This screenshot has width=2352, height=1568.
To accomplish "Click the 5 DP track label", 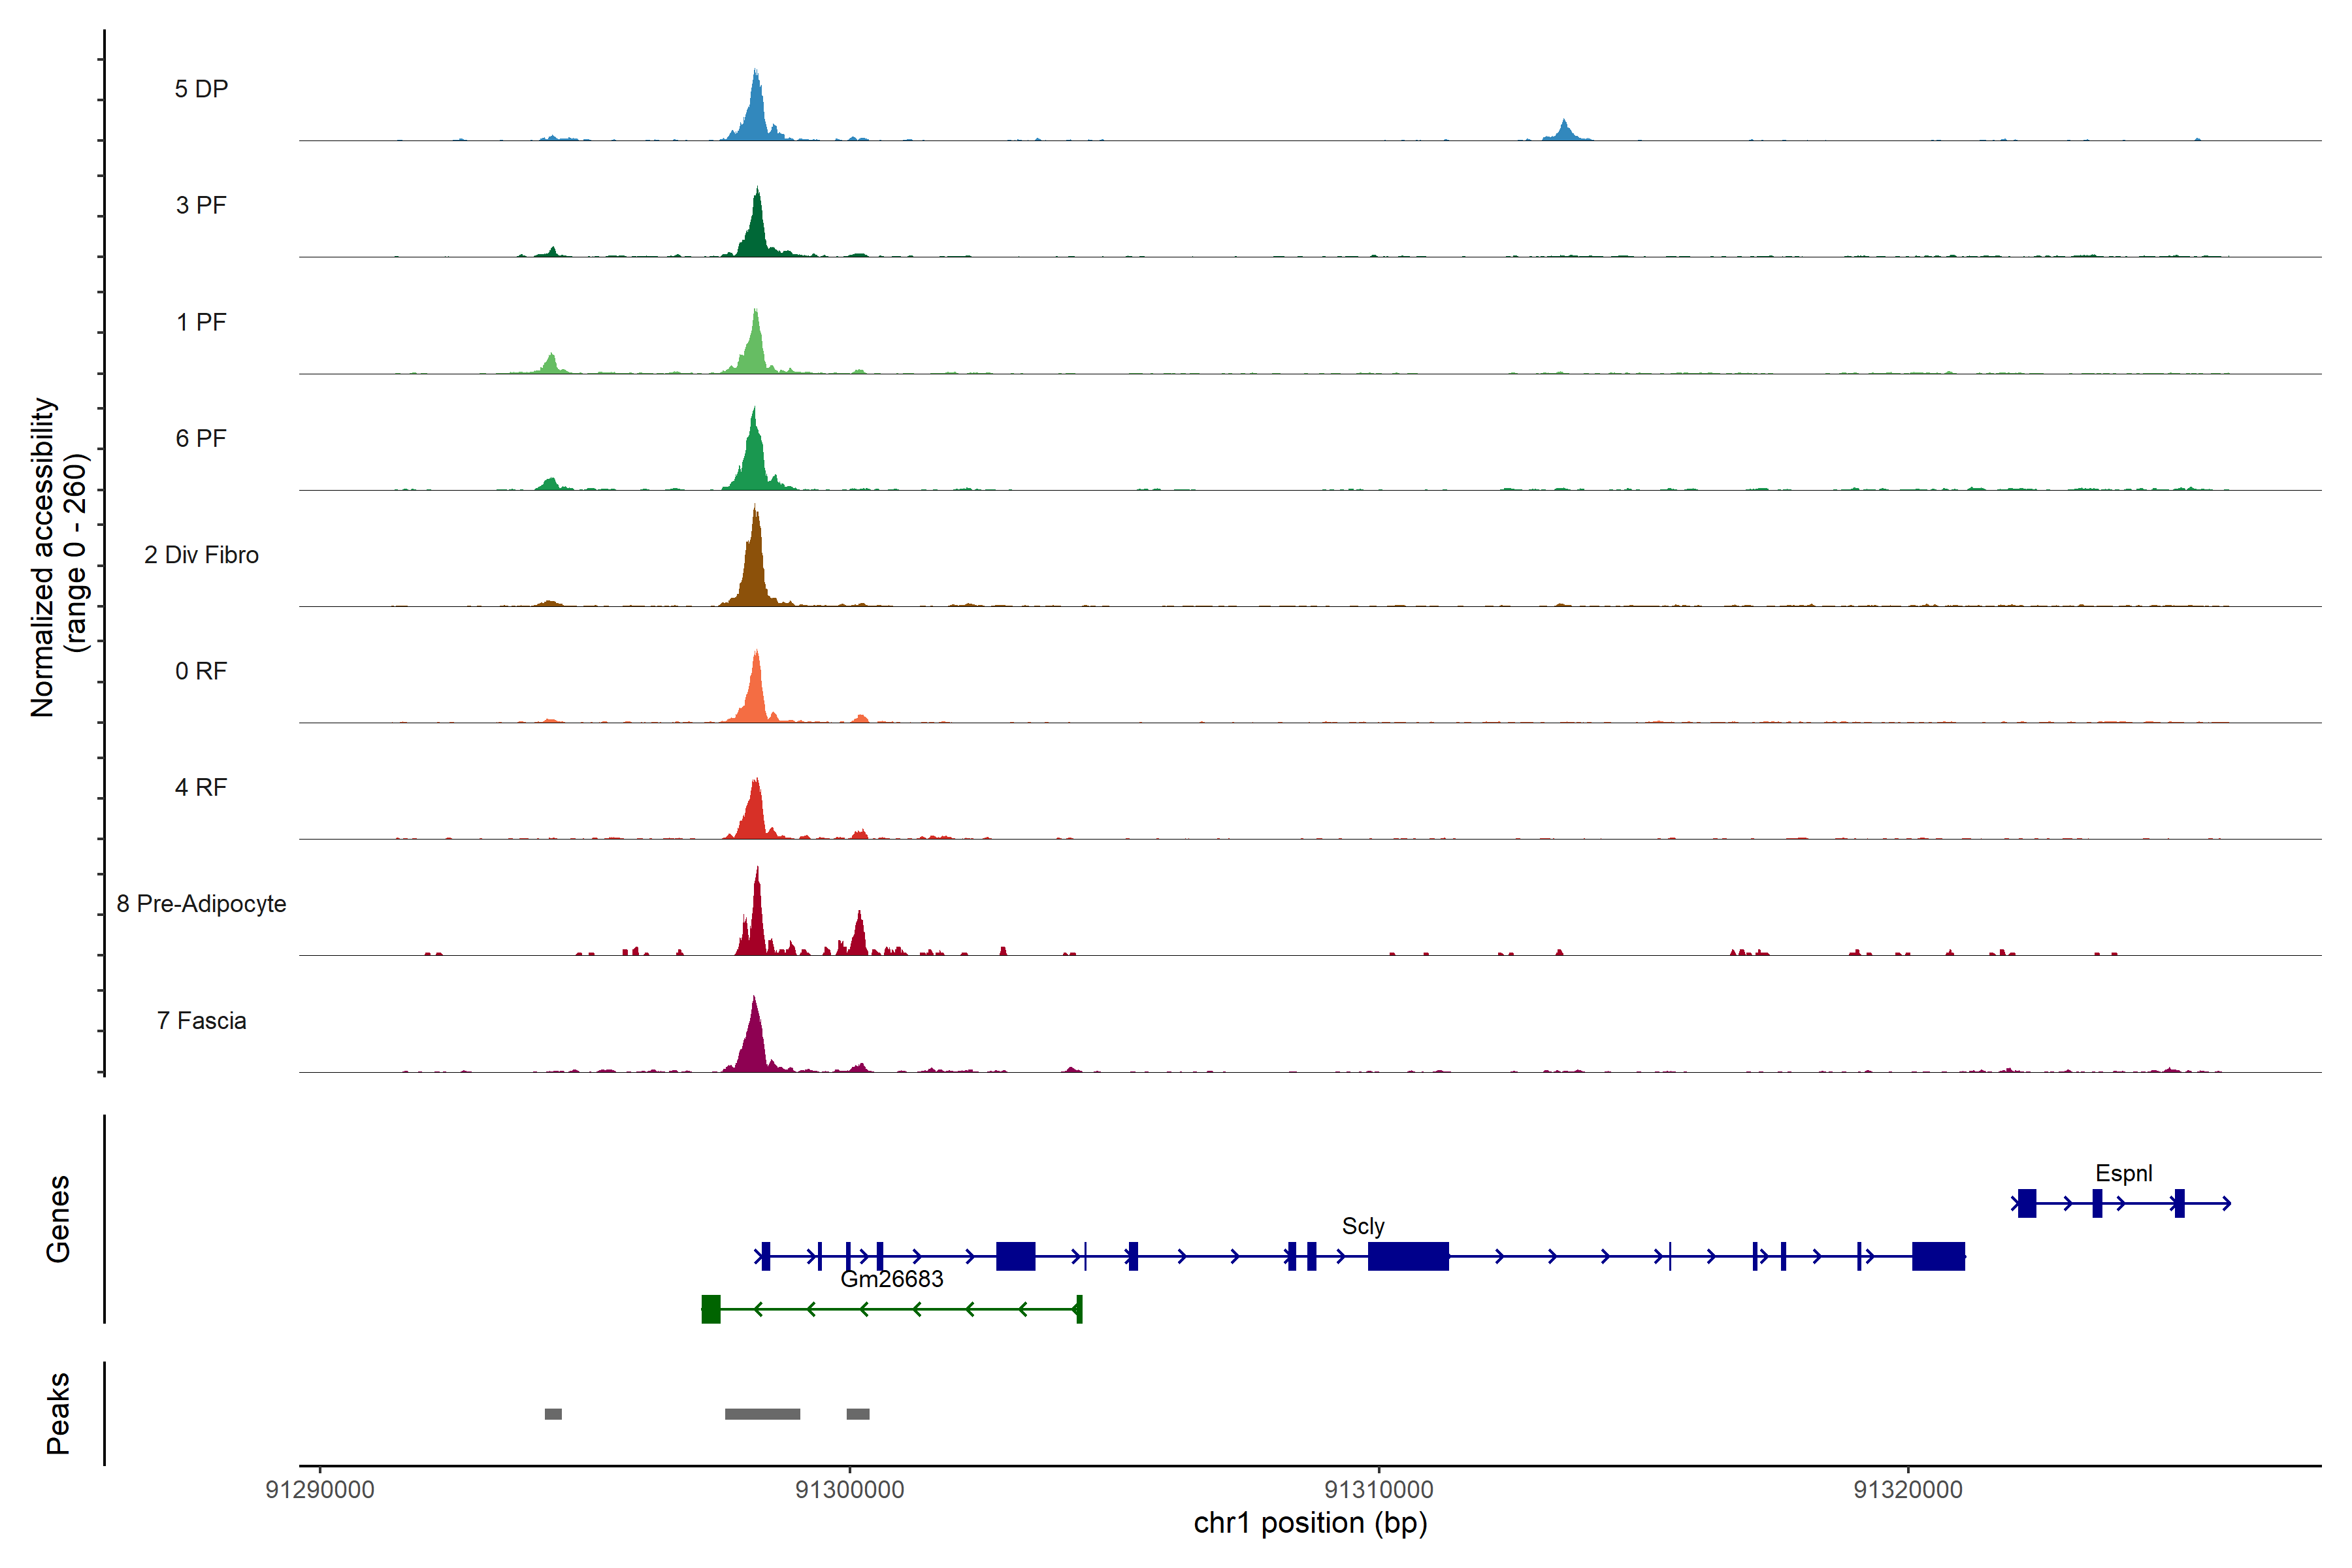I will (201, 89).
